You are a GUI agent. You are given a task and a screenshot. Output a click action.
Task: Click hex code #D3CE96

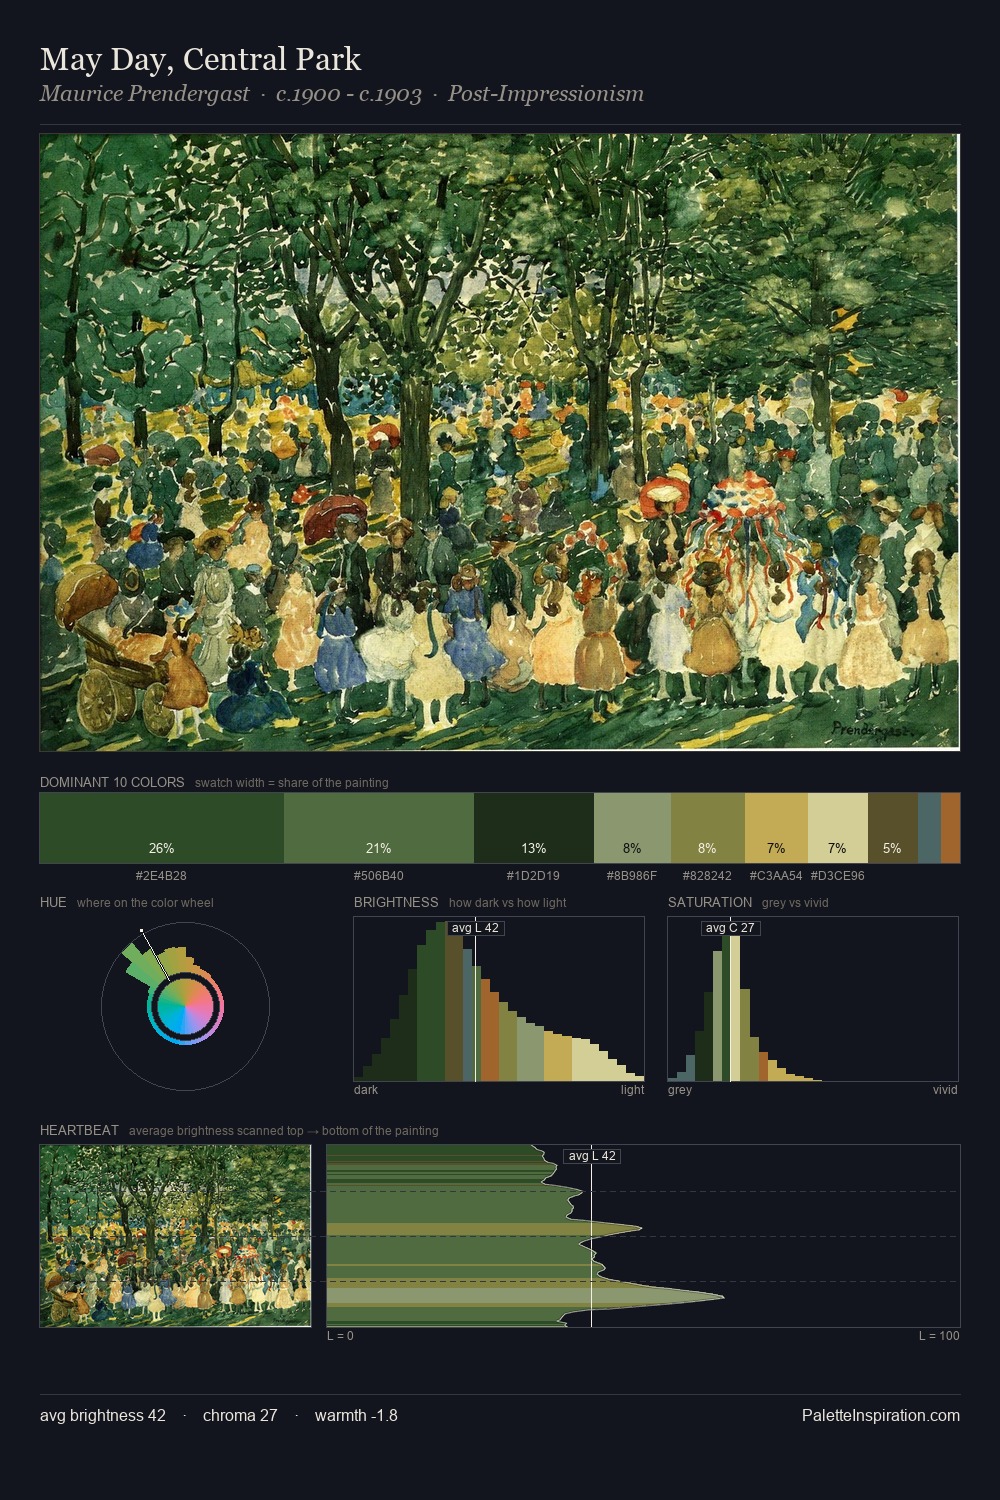pos(838,876)
